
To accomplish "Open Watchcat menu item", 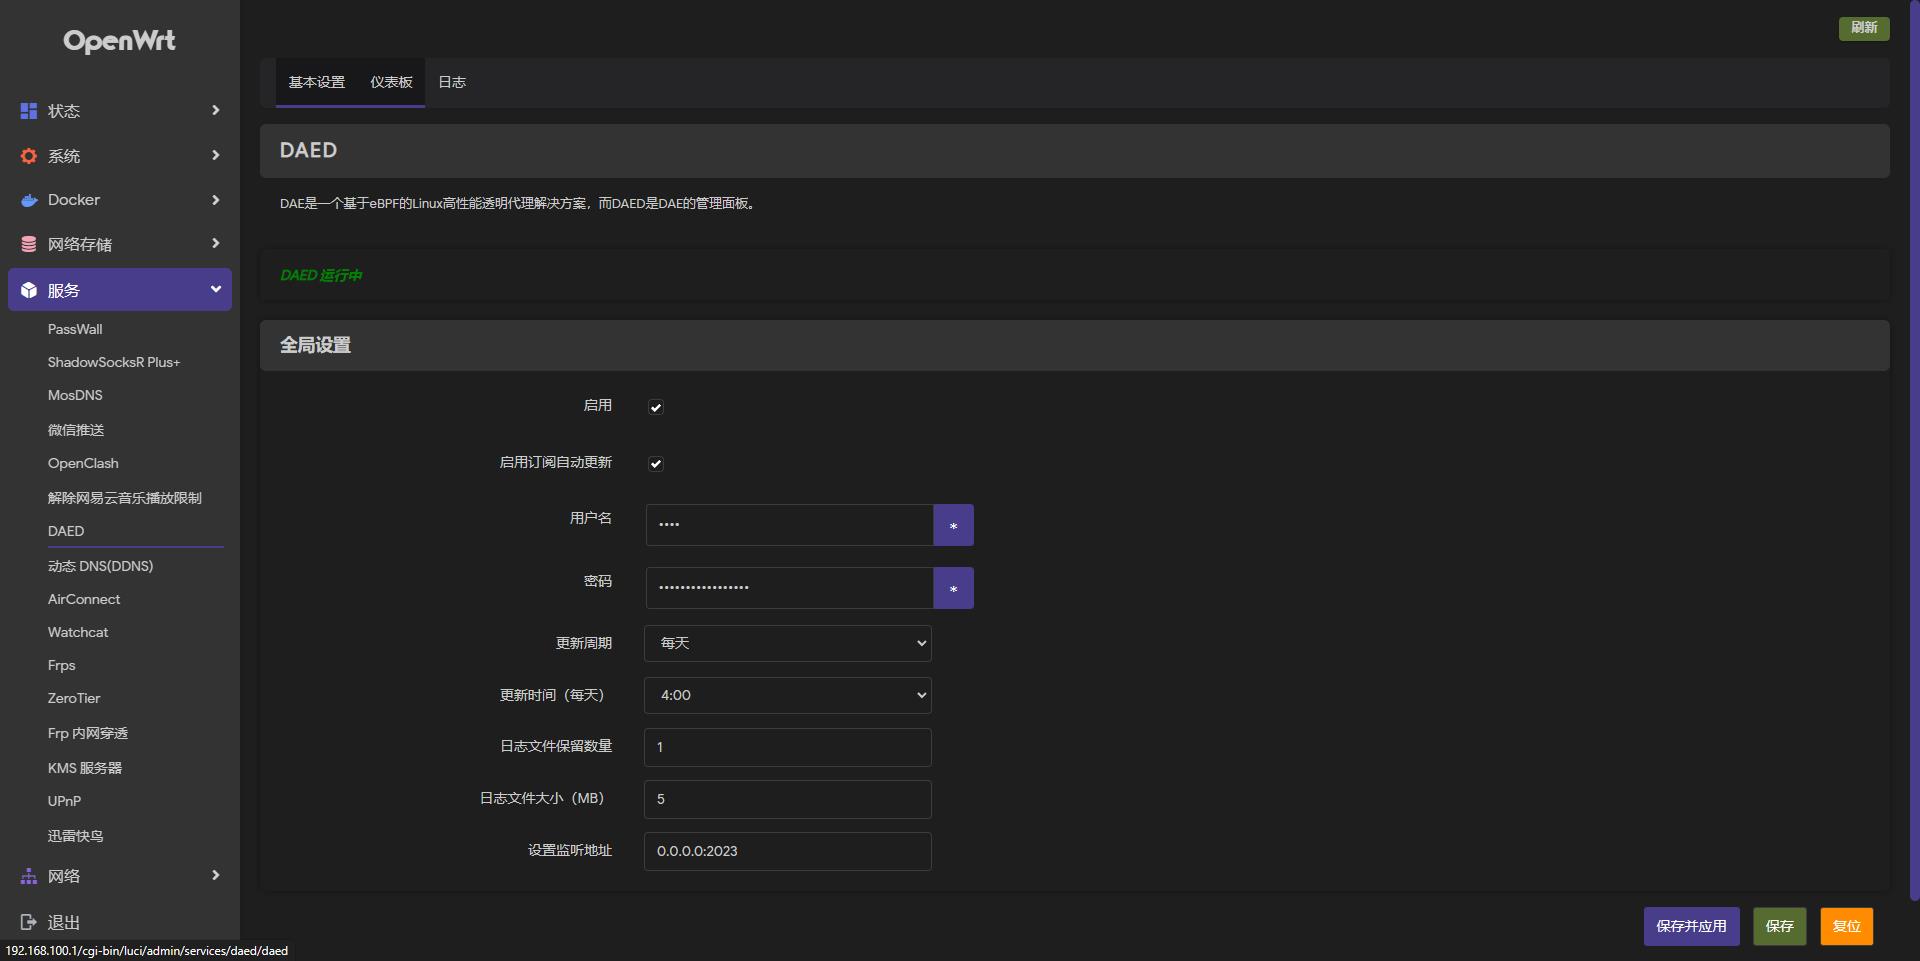I will pyautogui.click(x=78, y=632).
